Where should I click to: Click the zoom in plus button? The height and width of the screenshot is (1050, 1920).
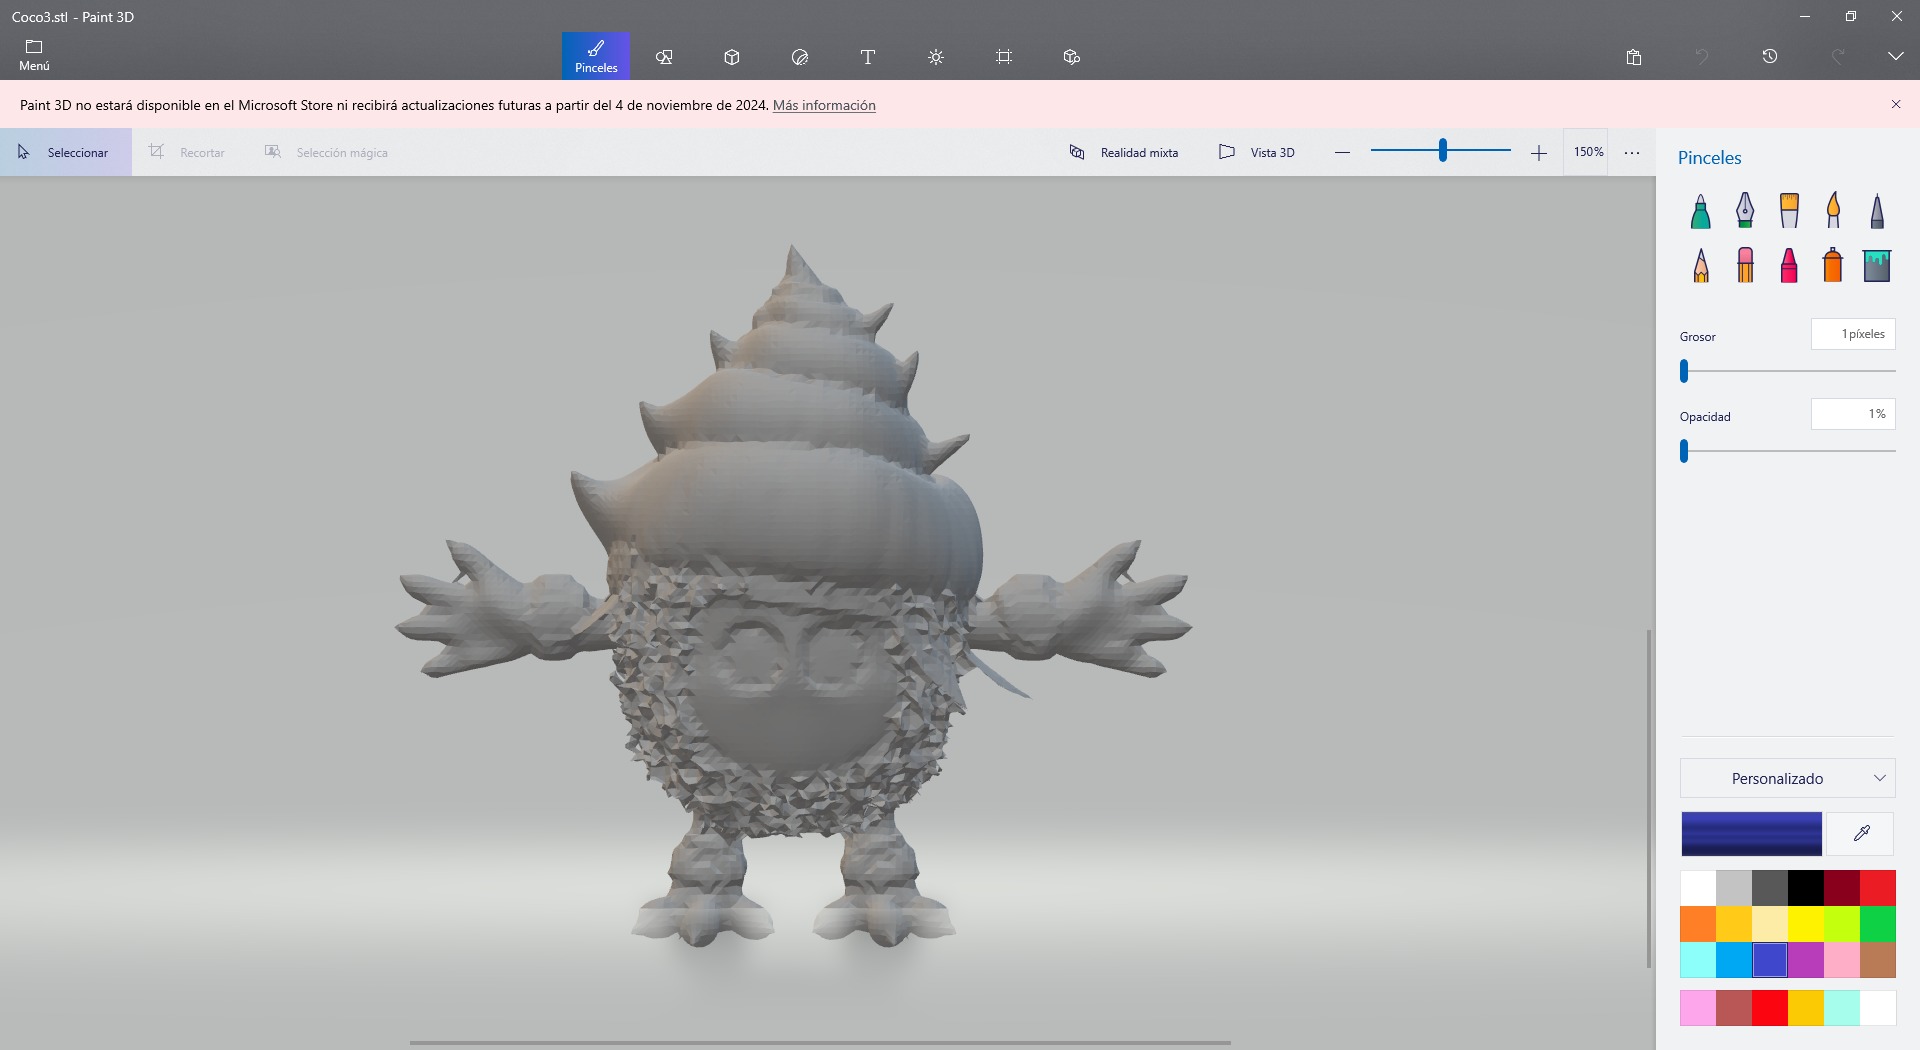tap(1539, 152)
